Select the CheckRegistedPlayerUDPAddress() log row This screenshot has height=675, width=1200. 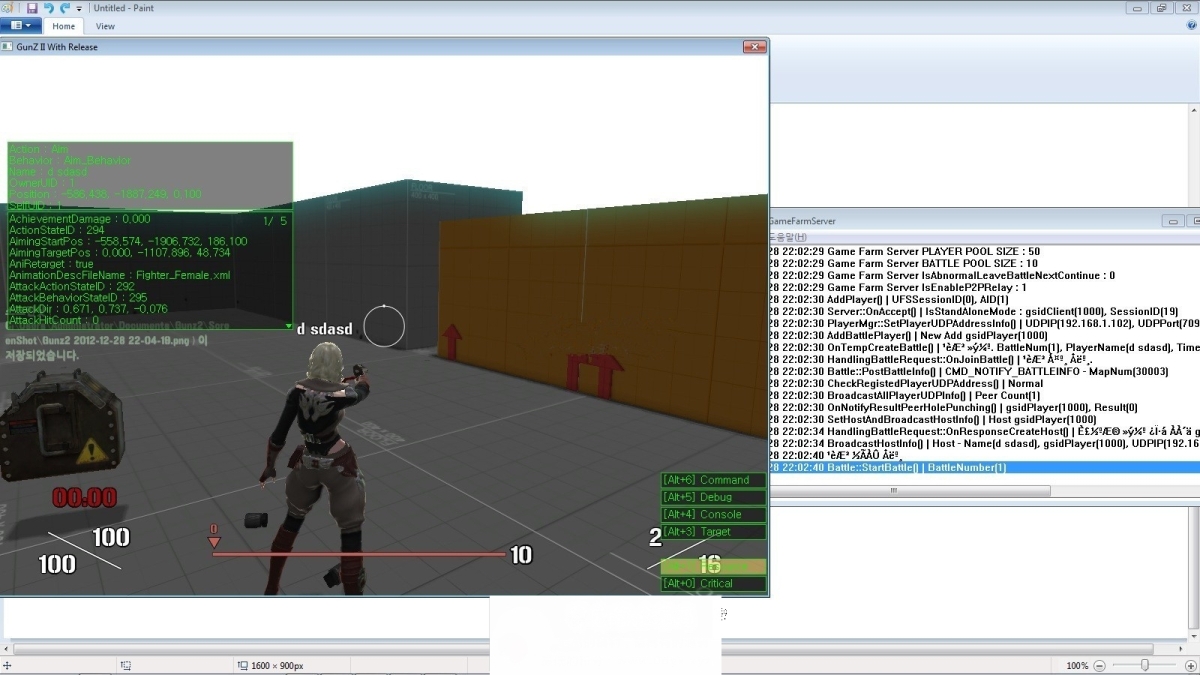click(984, 383)
